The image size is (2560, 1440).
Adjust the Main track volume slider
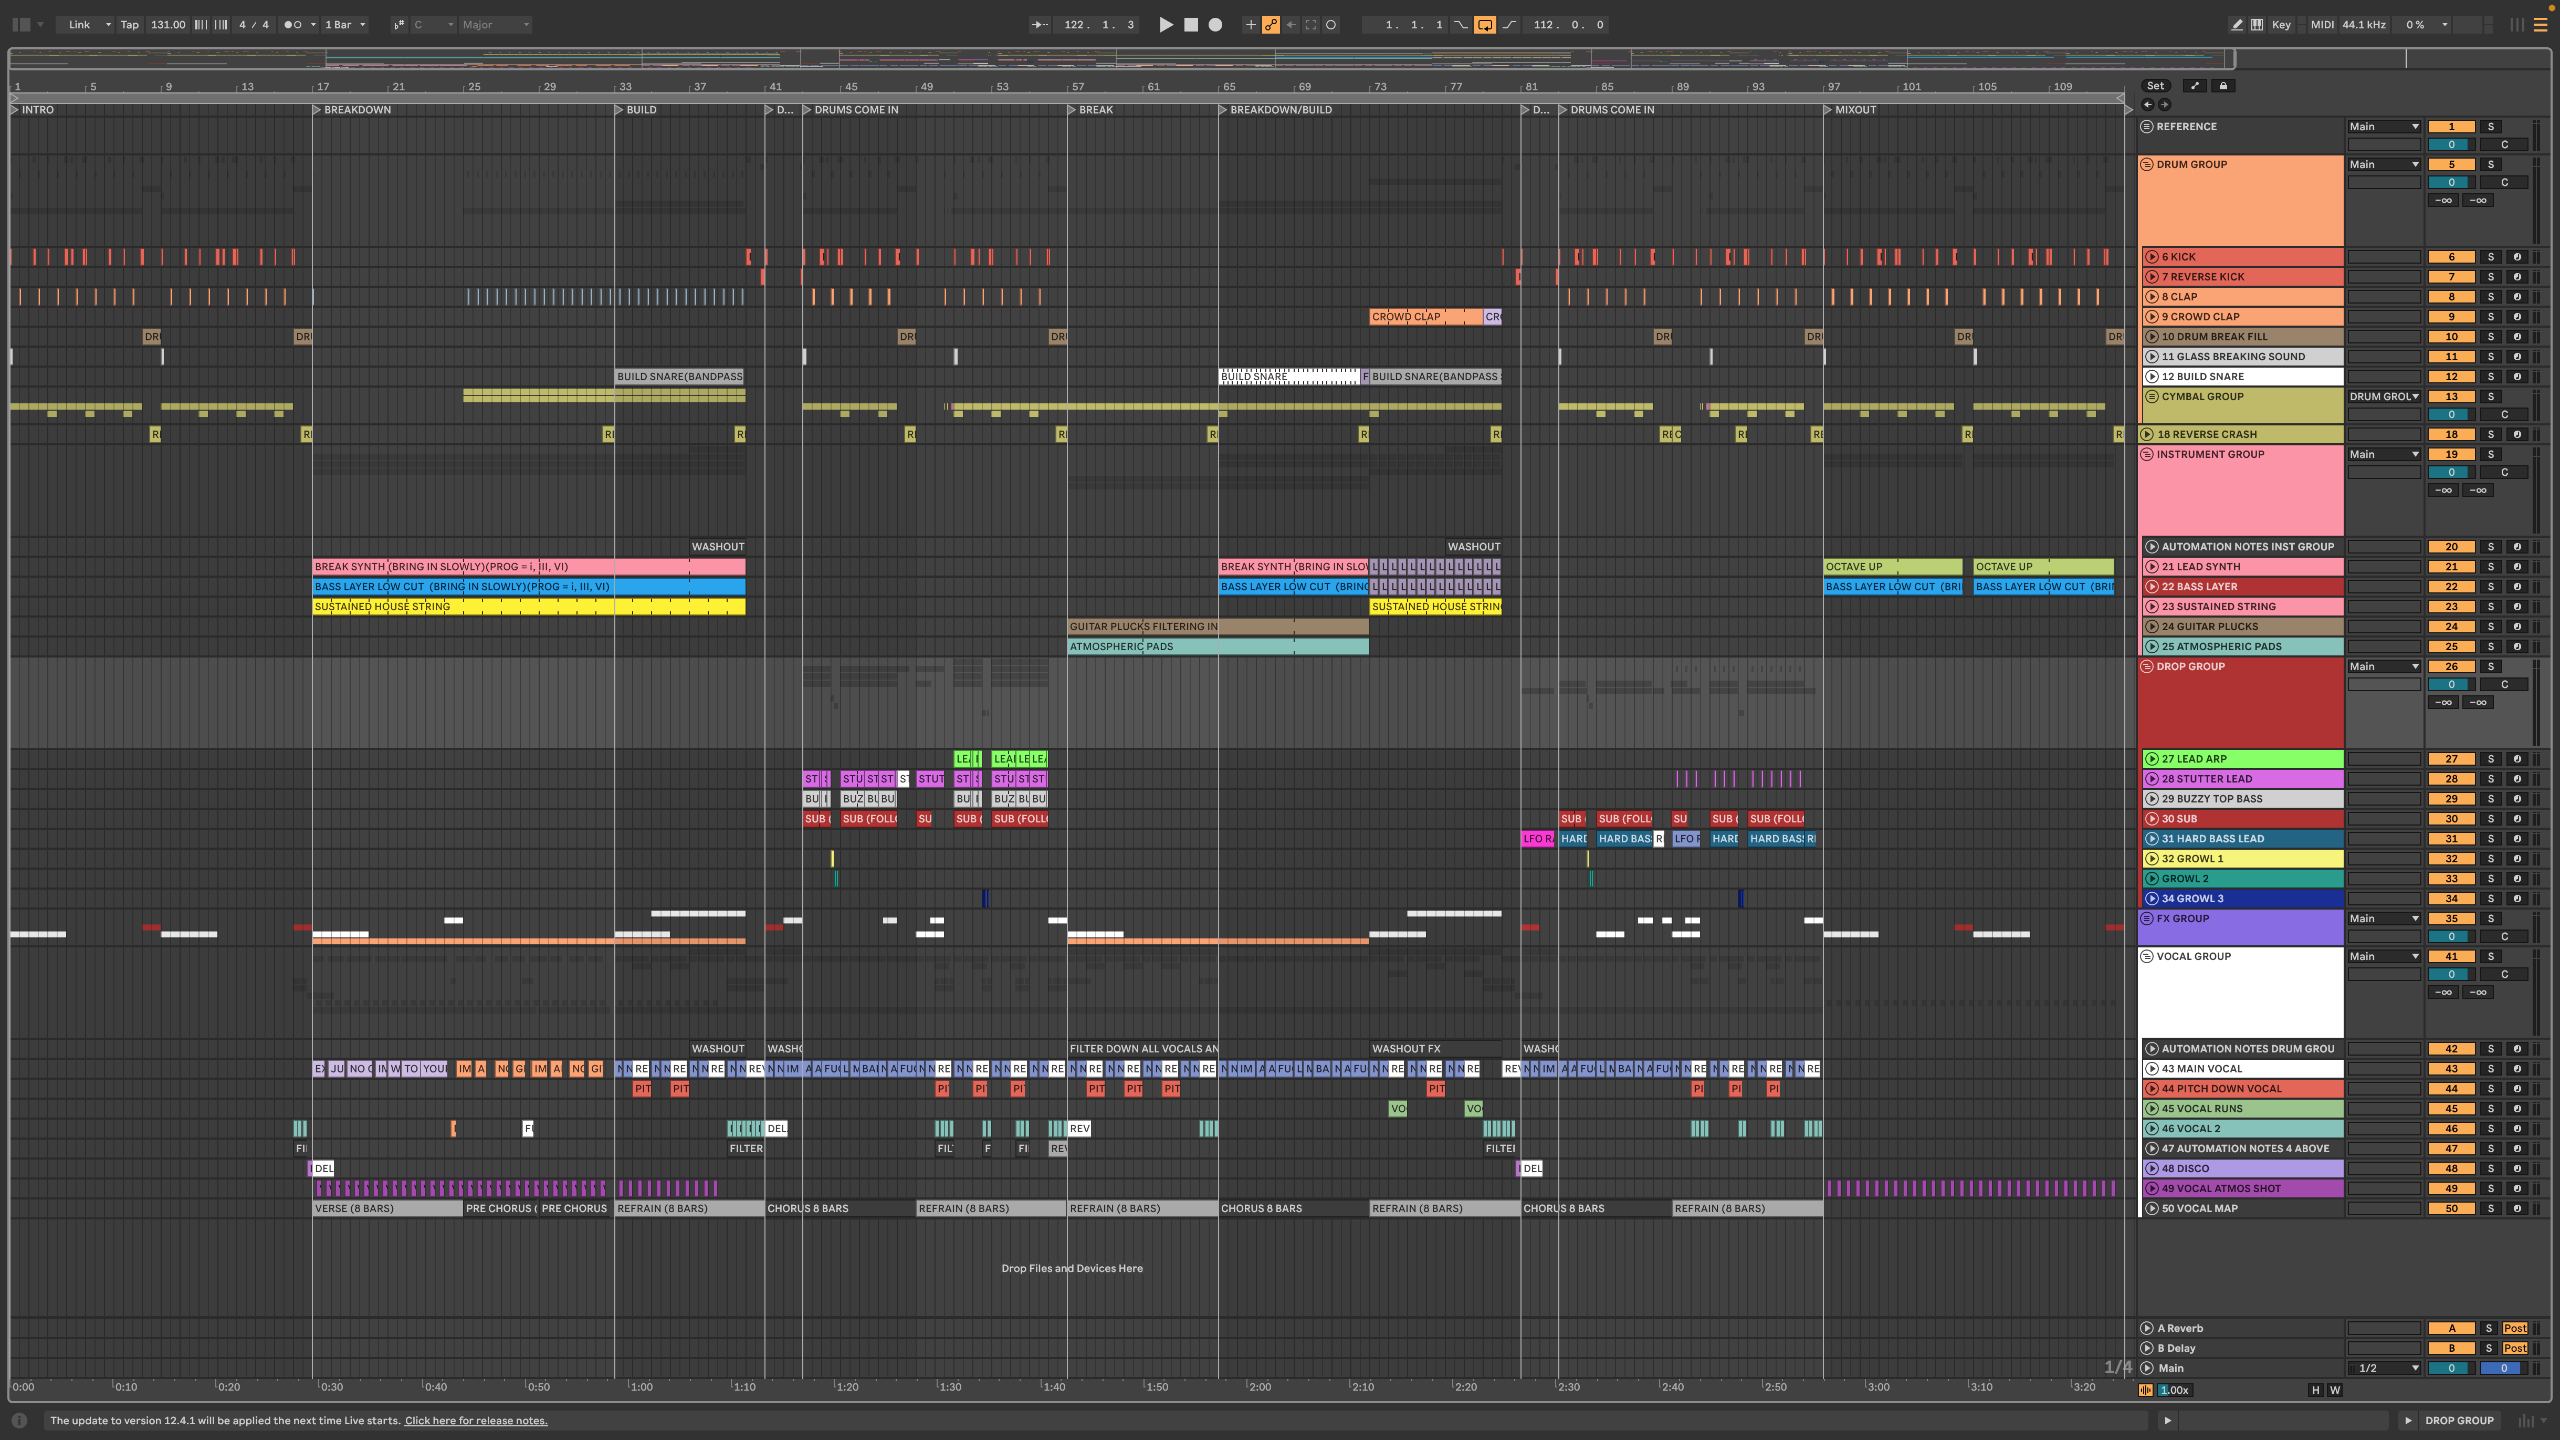(2451, 1368)
